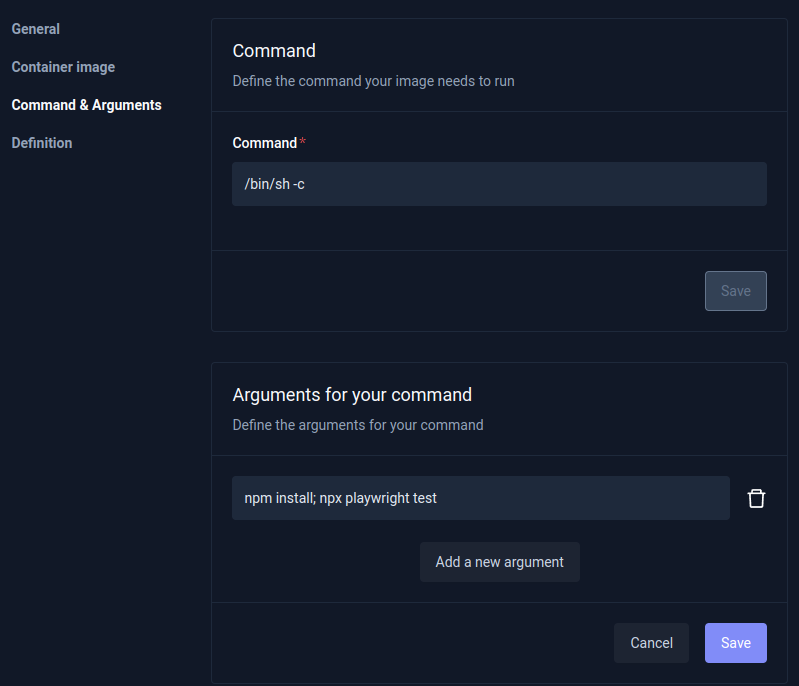Viewport: 799px width, 686px height.
Task: Click the 'Arguments for your command' heading
Action: [352, 395]
